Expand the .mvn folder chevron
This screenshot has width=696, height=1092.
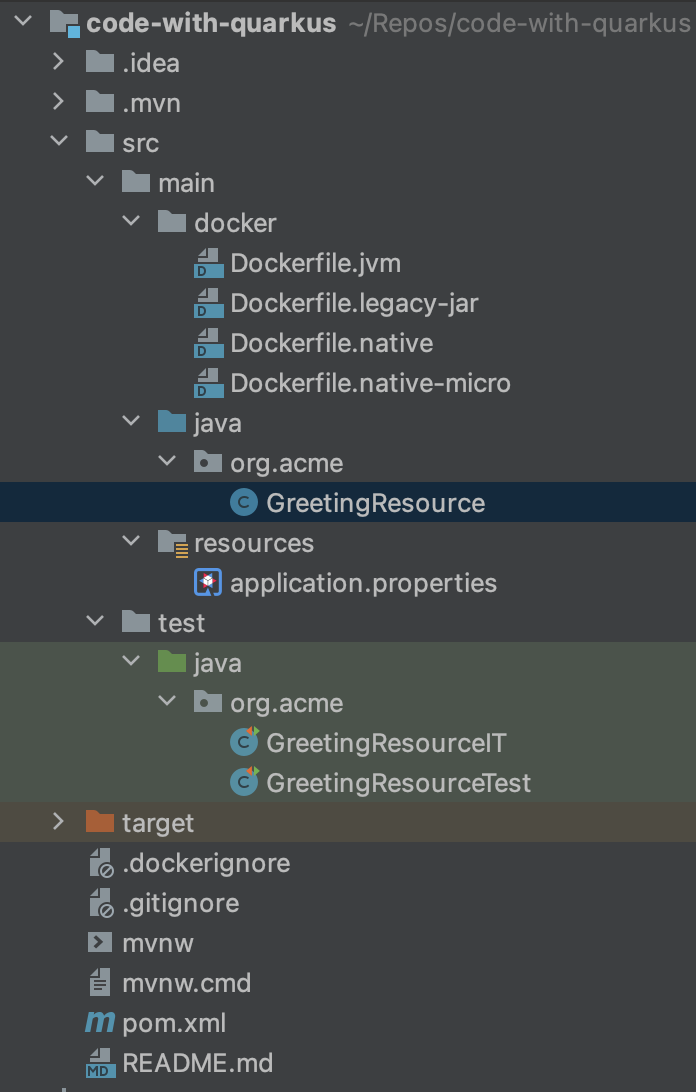pos(59,102)
